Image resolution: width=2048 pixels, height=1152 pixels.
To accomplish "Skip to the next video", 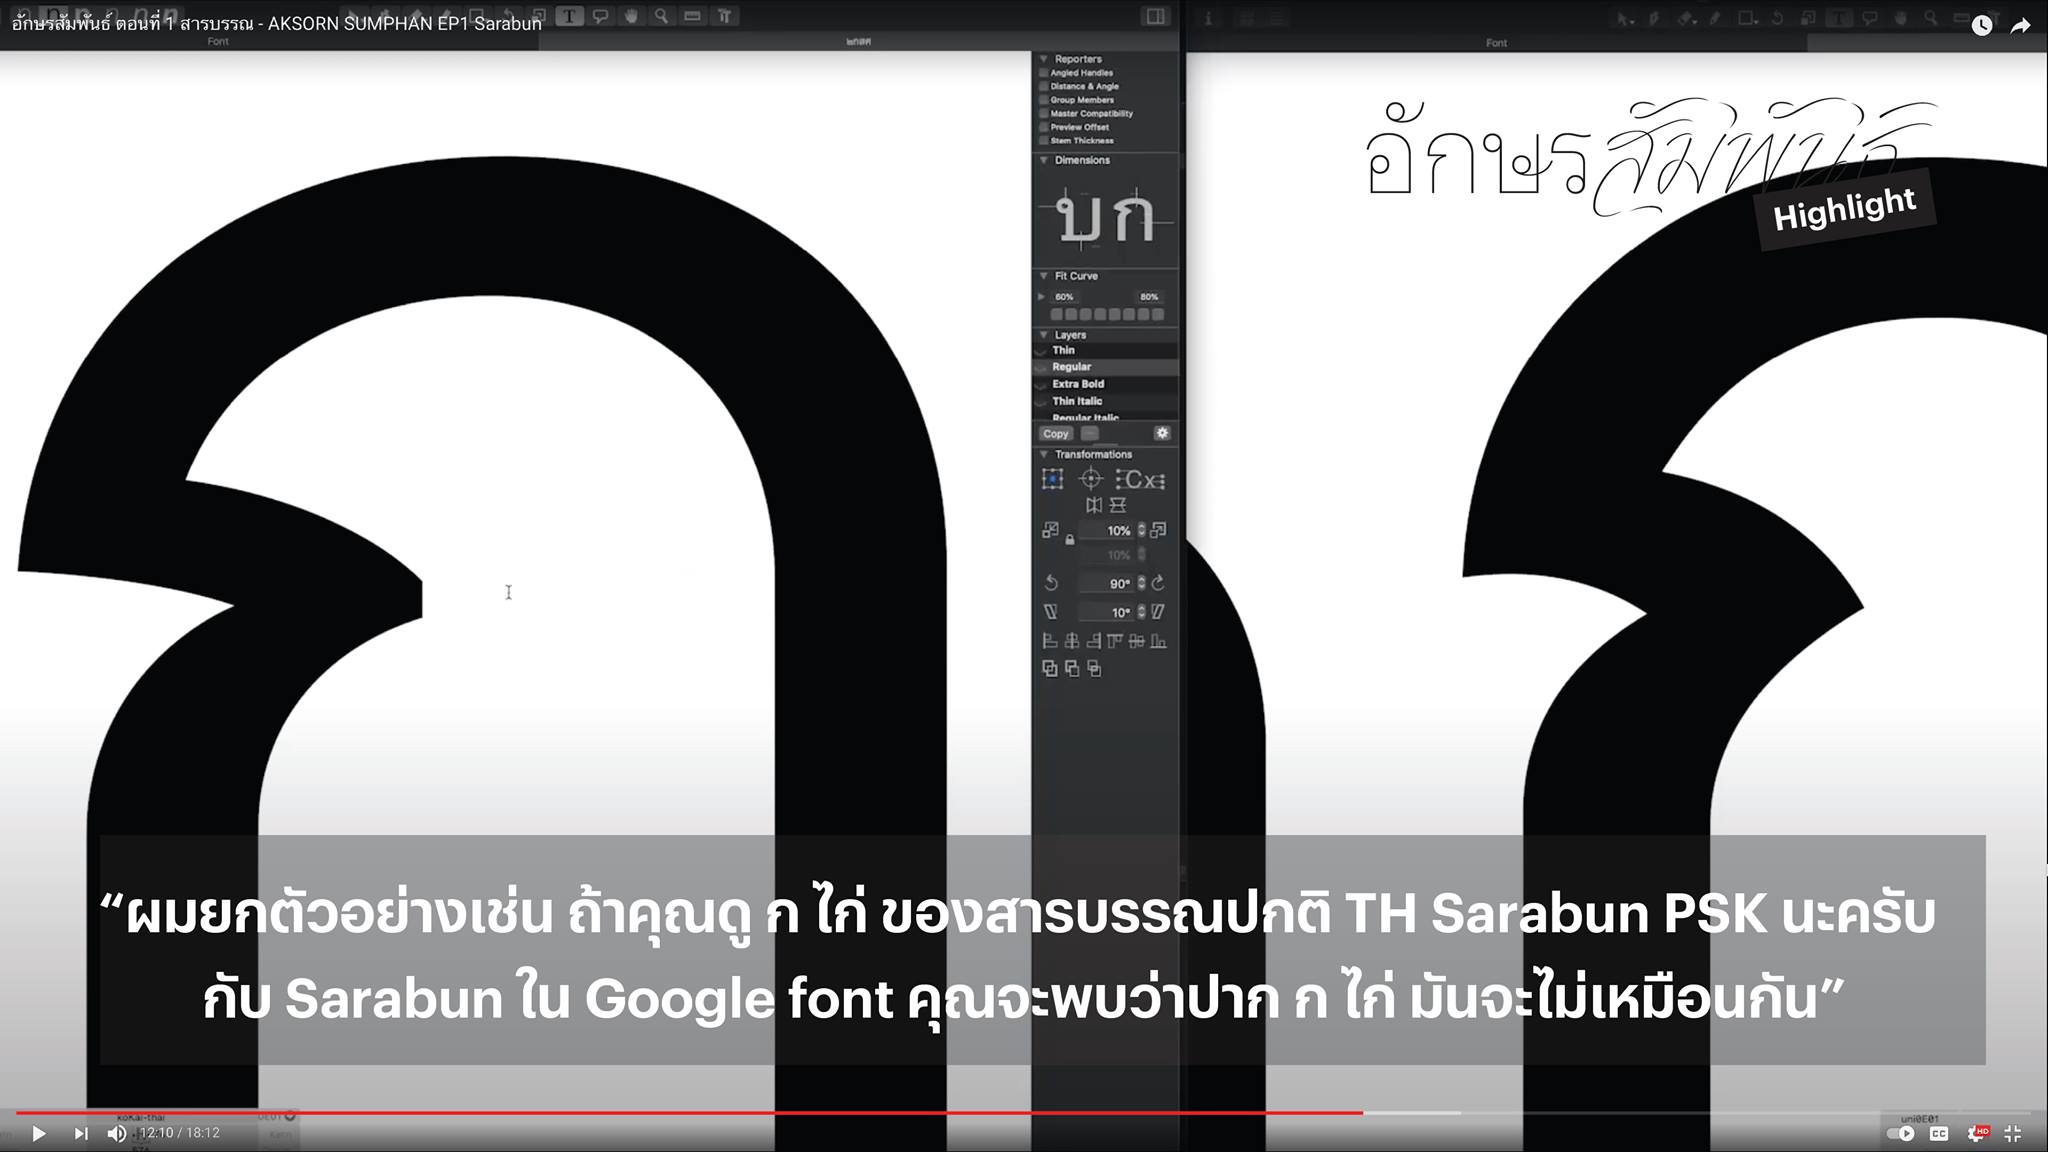I will pyautogui.click(x=81, y=1133).
